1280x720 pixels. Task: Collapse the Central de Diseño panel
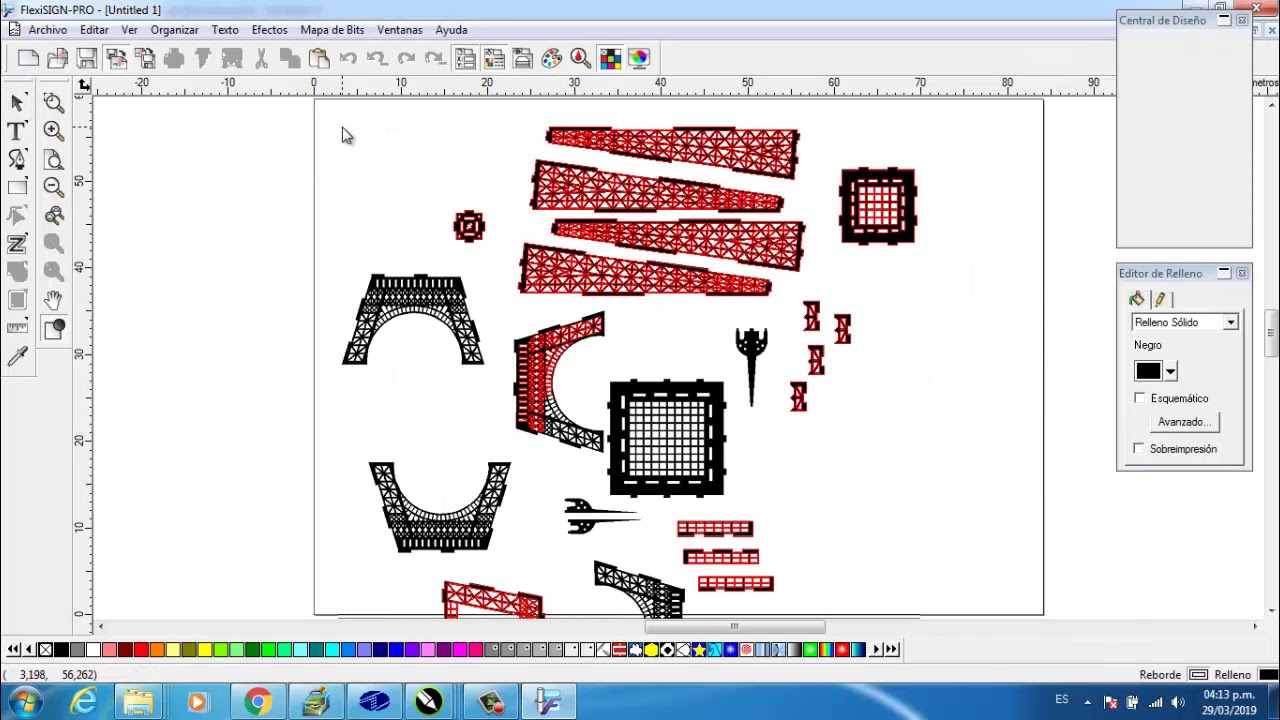pyautogui.click(x=1224, y=20)
